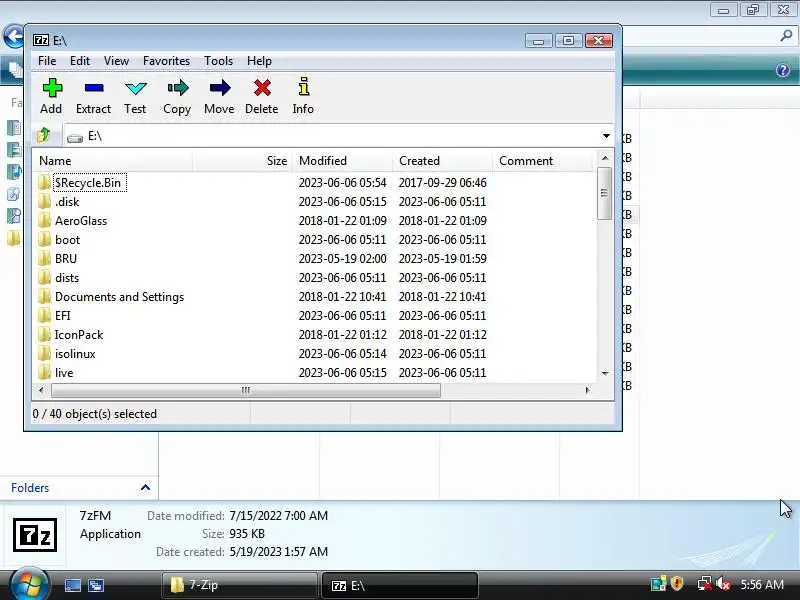Viewport: 800px width, 600px height.
Task: Expand the address bar path dropdown
Action: pos(606,136)
